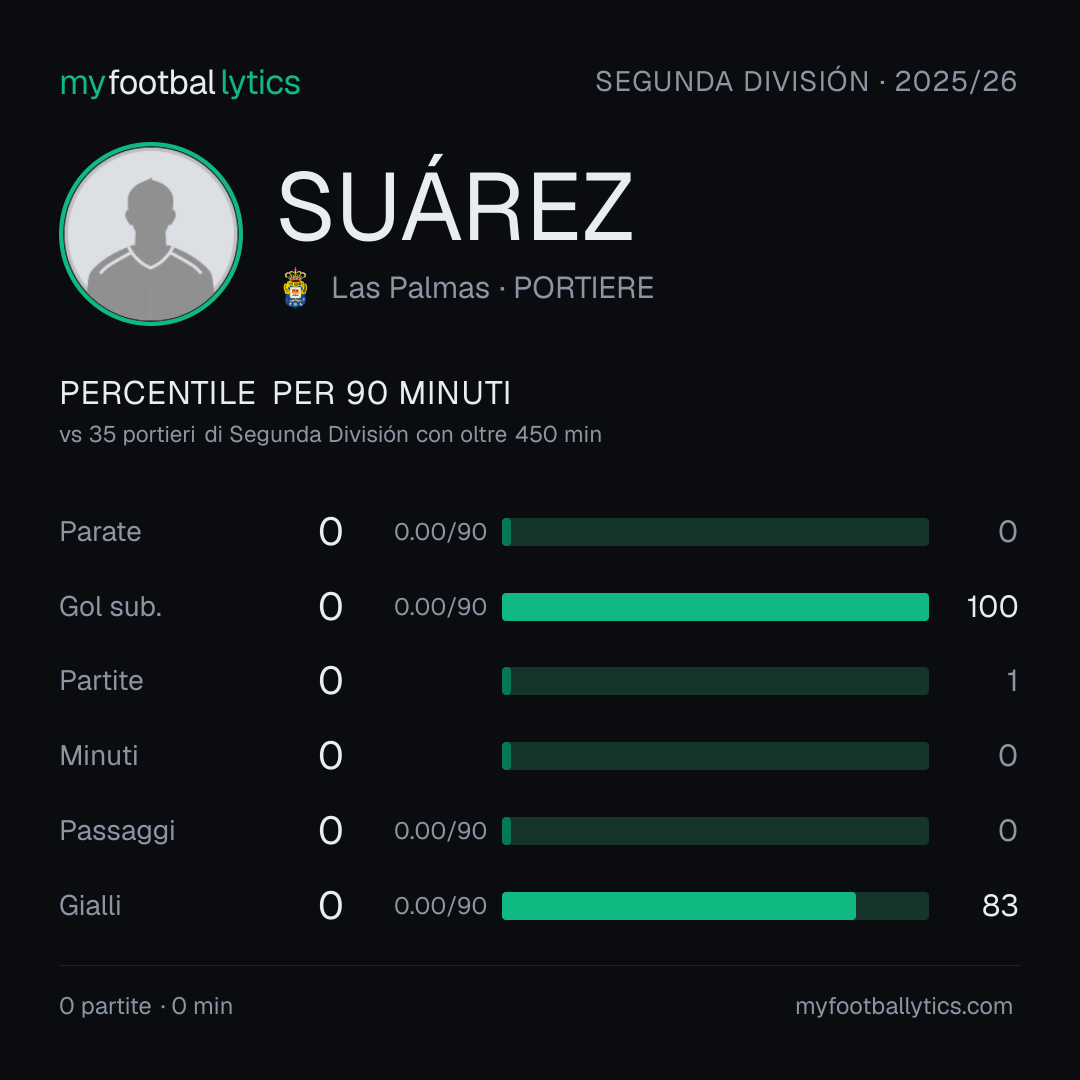Click the Segunda División 2025/26 label
The width and height of the screenshot is (1080, 1080).
[806, 82]
